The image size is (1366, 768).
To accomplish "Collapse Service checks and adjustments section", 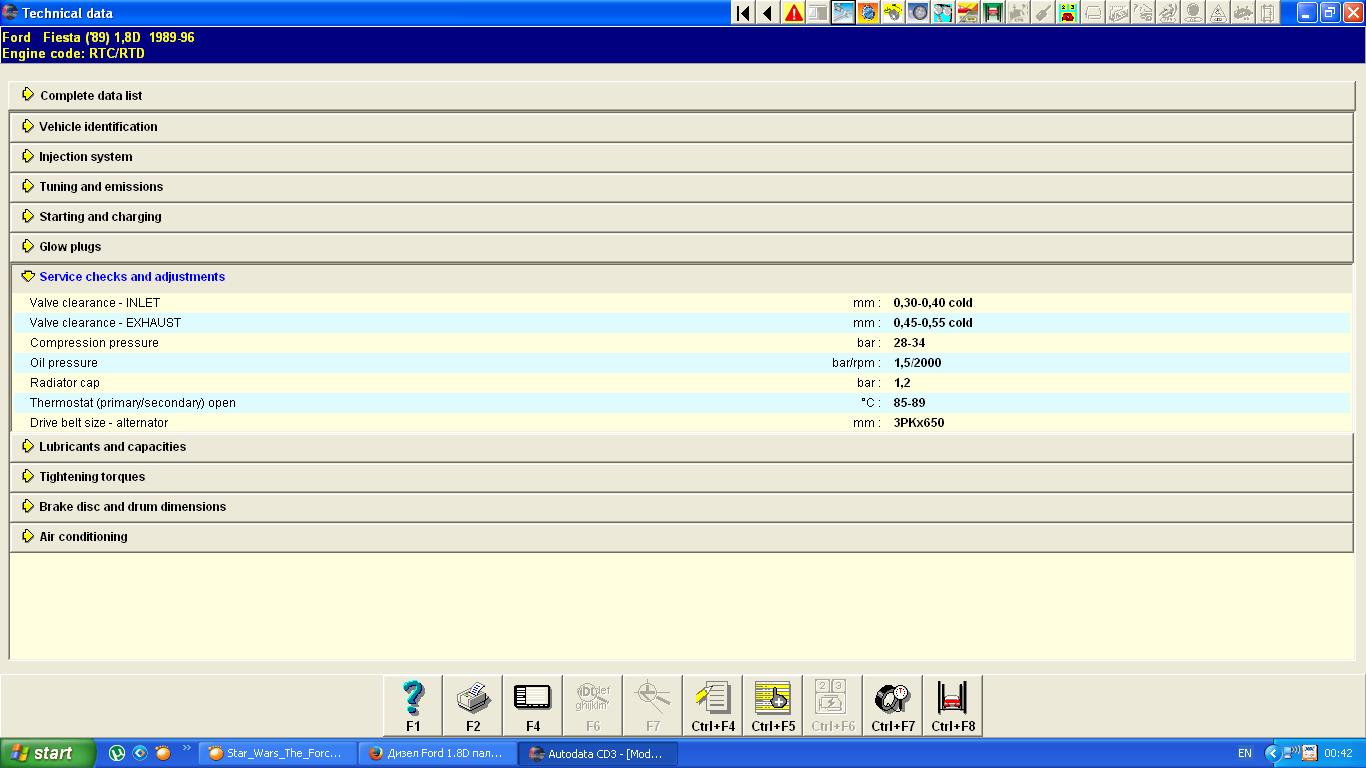I will coord(131,277).
